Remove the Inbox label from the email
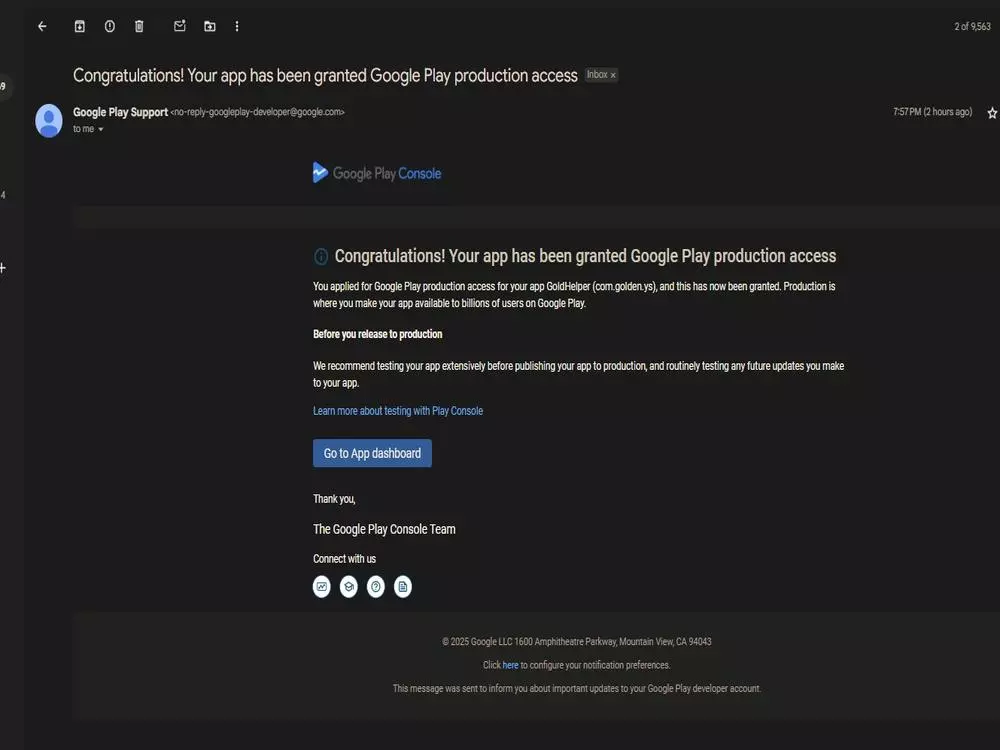 coord(612,74)
